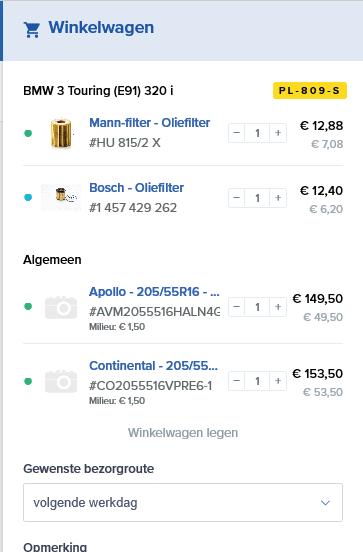The image size is (363, 552).
Task: Decrease quantity of Apollo 205/55R16 tire
Action: coord(237,307)
